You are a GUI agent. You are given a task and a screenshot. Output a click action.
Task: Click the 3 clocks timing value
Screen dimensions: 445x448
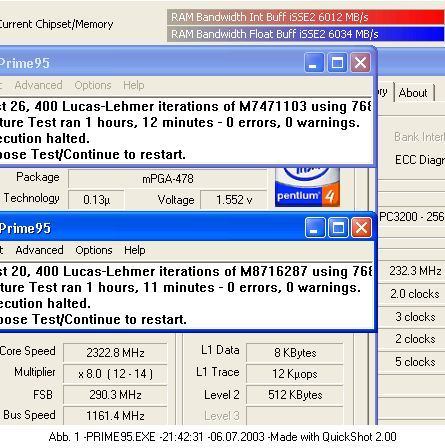[x=414, y=317]
